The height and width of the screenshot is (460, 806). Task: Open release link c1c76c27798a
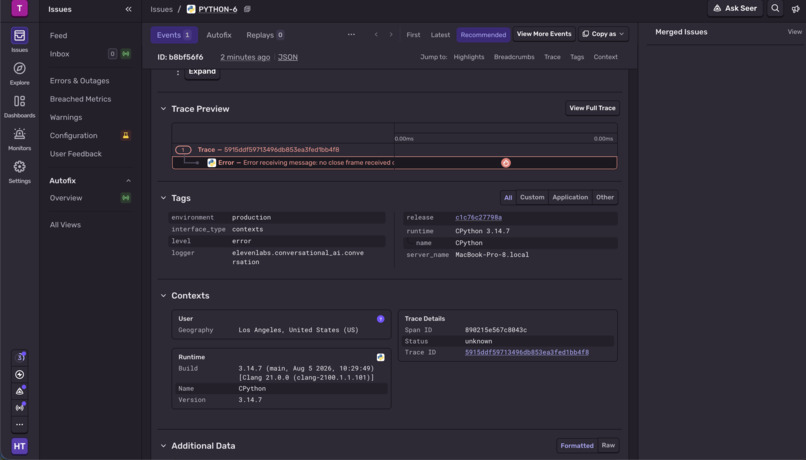(x=479, y=217)
